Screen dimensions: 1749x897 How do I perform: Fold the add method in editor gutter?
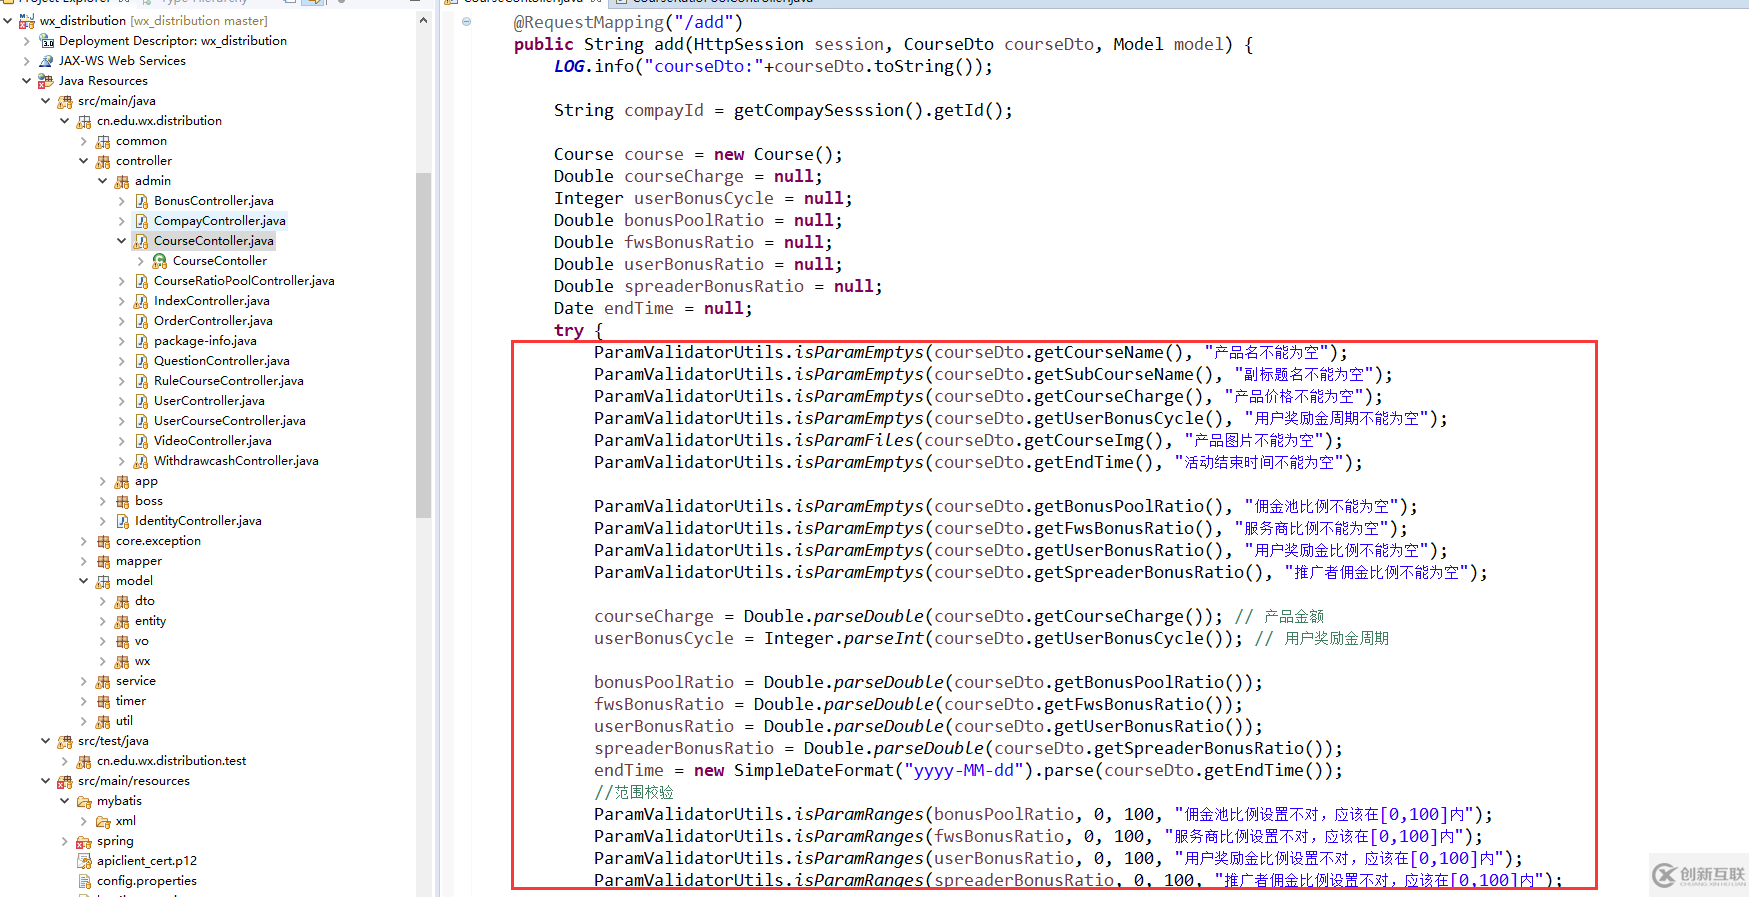click(466, 22)
